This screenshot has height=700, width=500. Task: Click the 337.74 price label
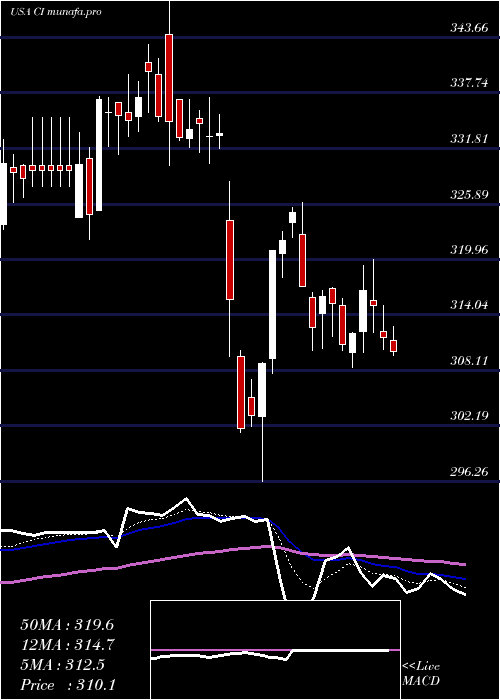coord(468,83)
